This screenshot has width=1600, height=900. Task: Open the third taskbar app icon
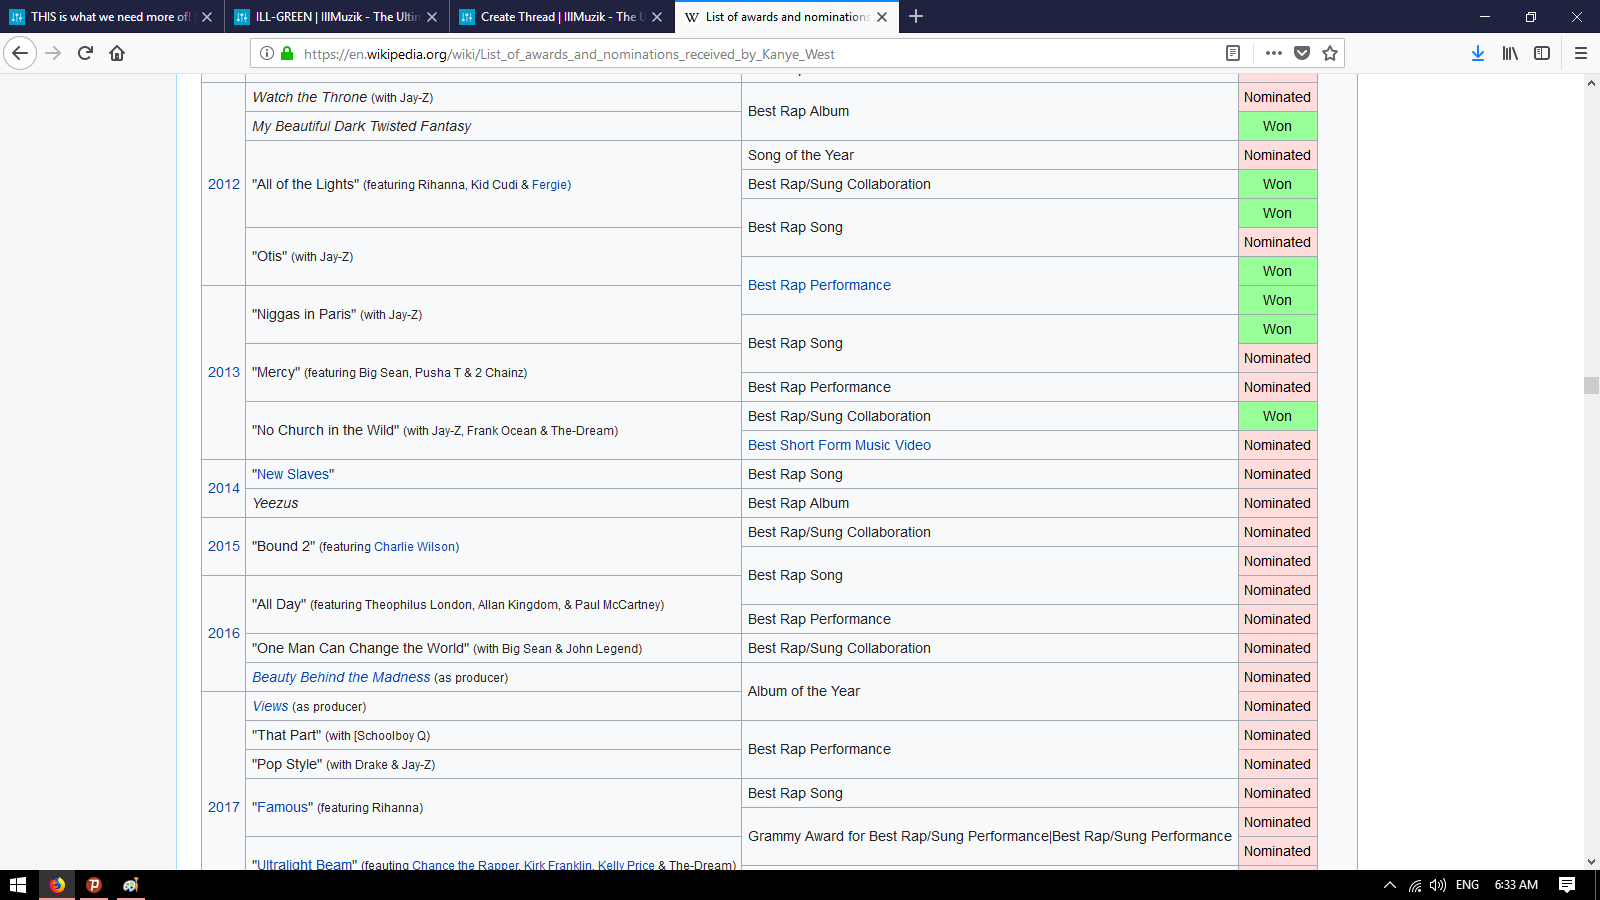[130, 885]
